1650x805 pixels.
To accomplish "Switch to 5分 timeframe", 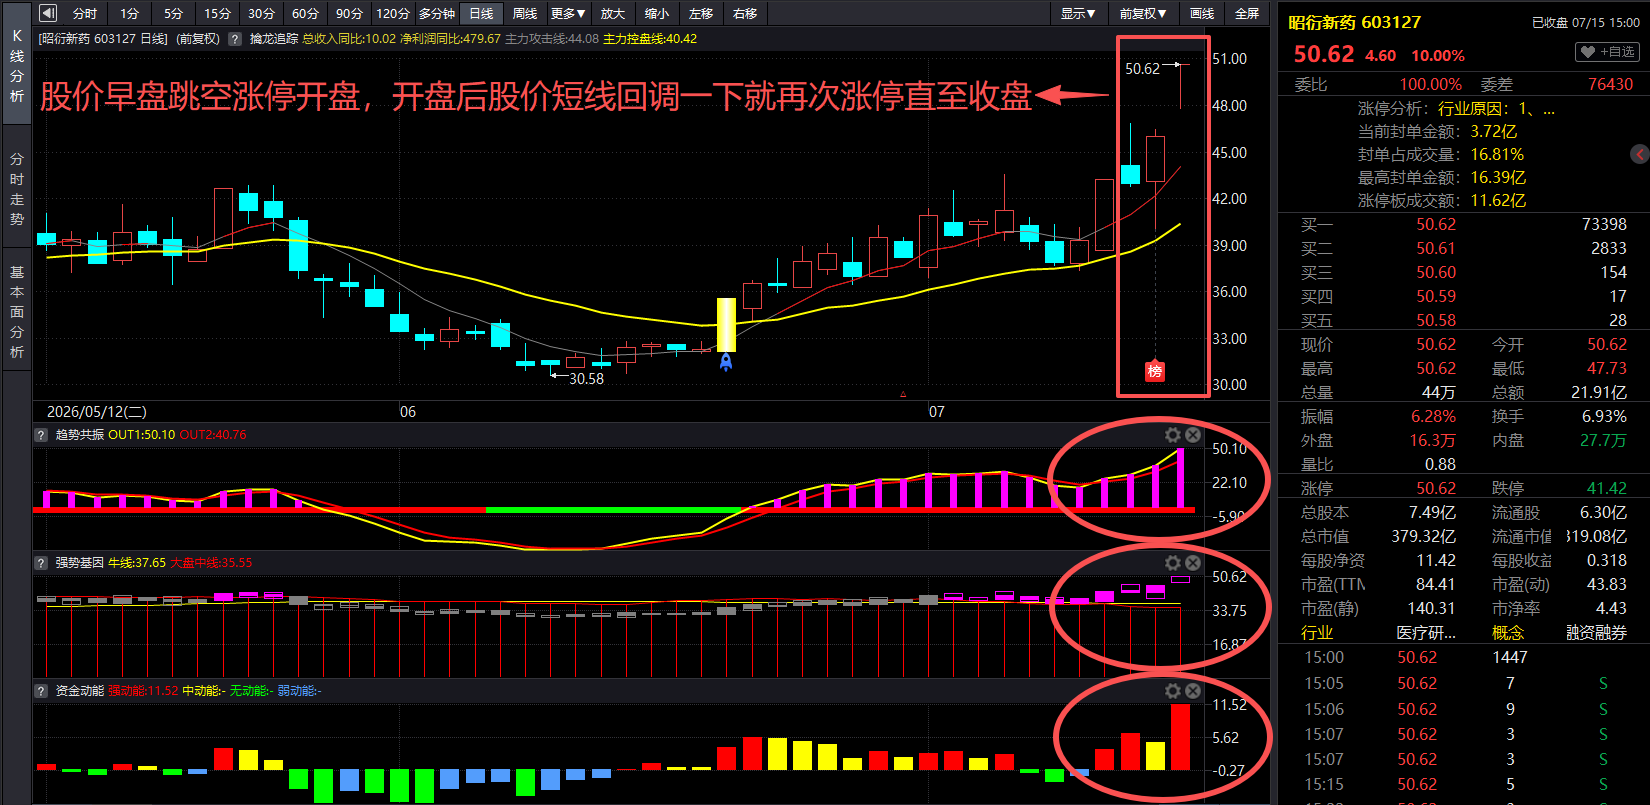I will (x=174, y=13).
